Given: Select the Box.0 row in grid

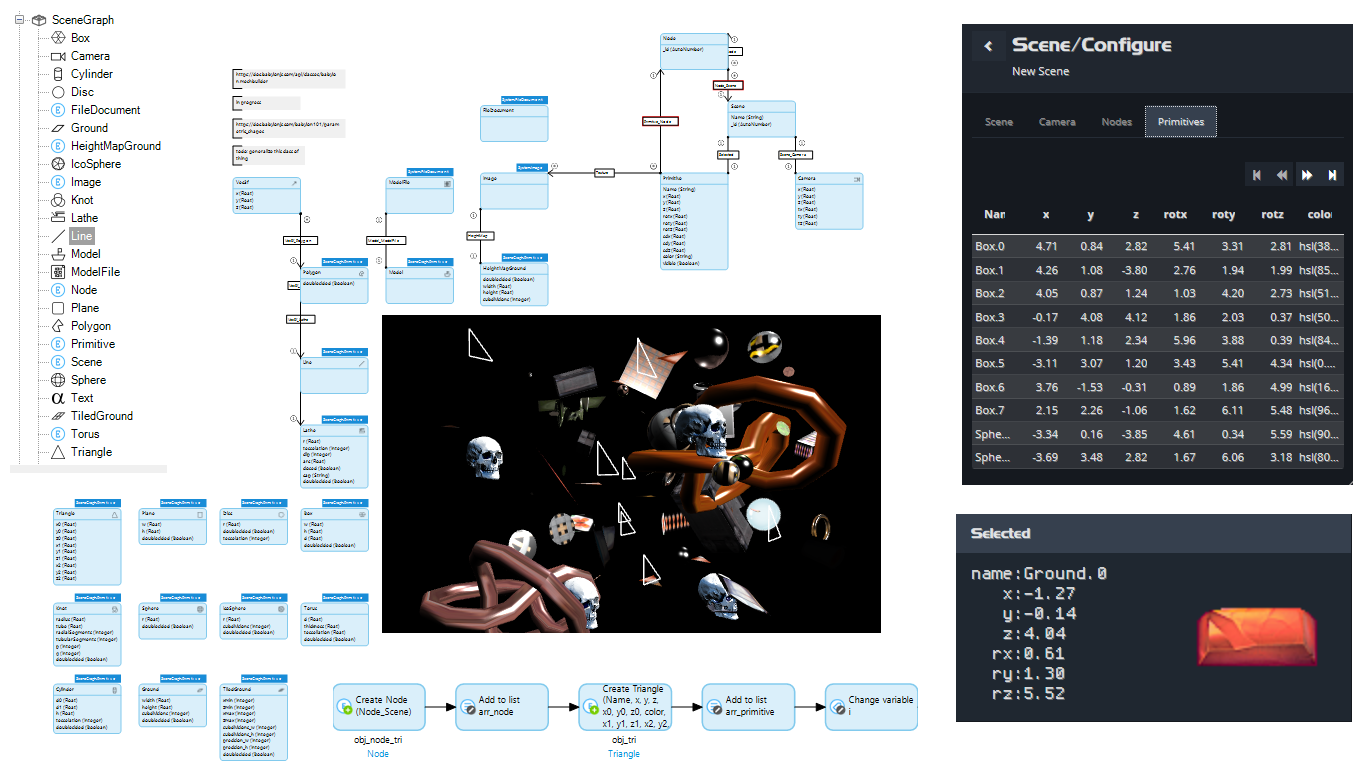Looking at the screenshot, I should [x=1158, y=246].
